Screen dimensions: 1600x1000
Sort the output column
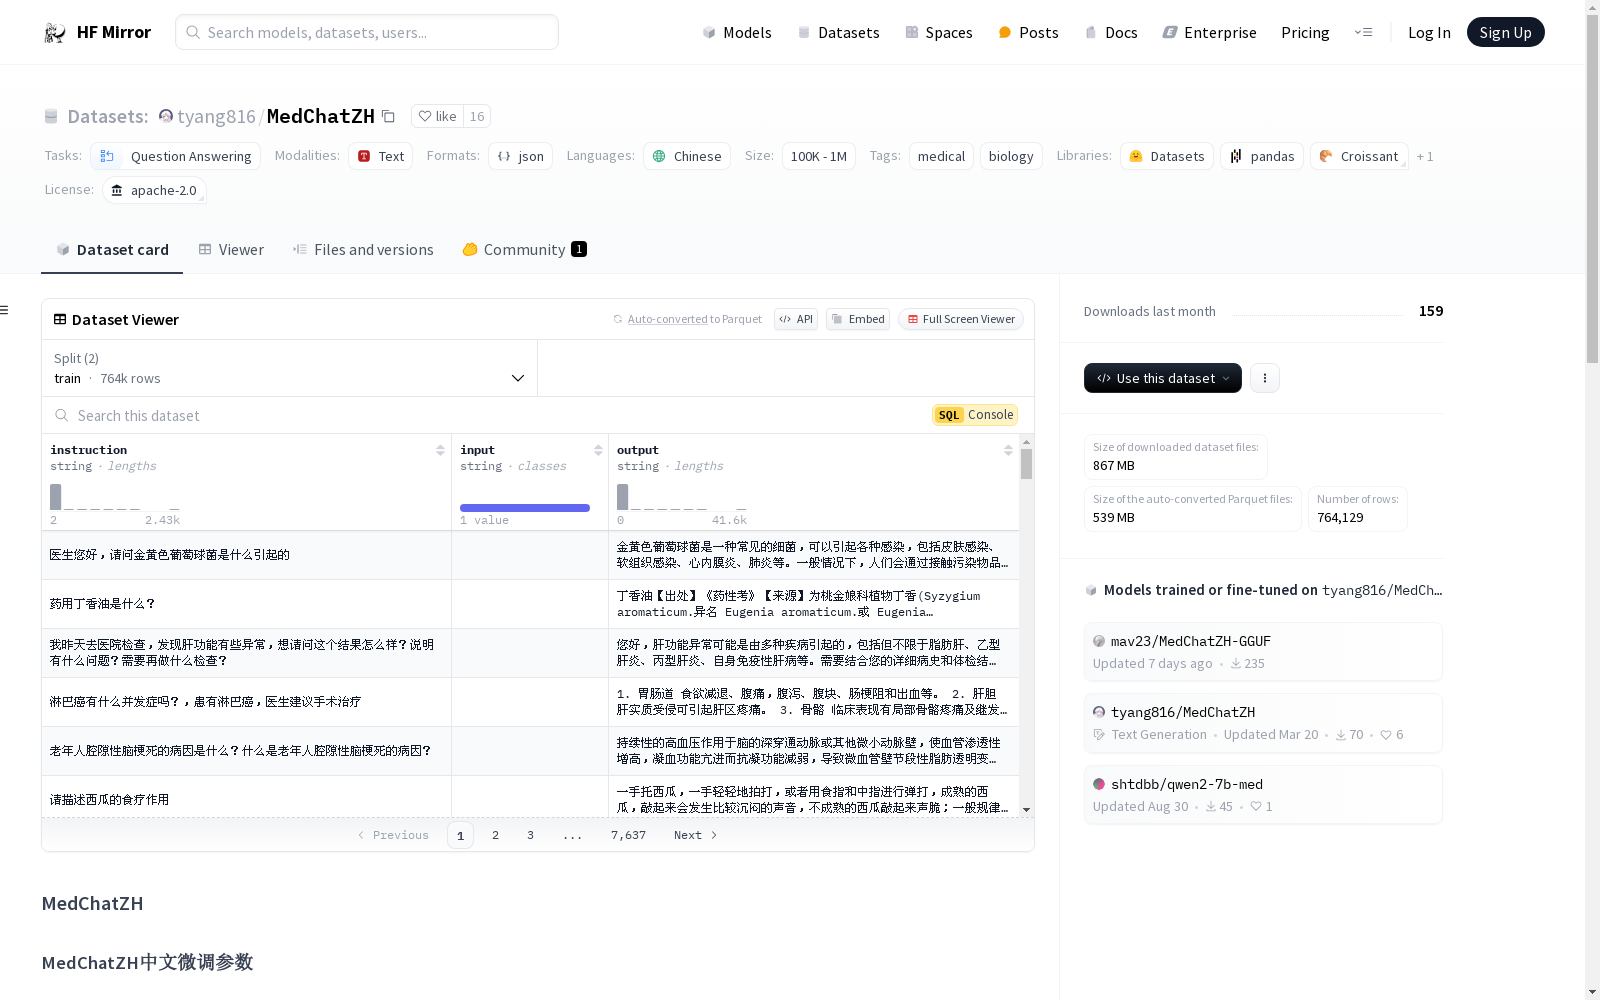[x=1008, y=450]
